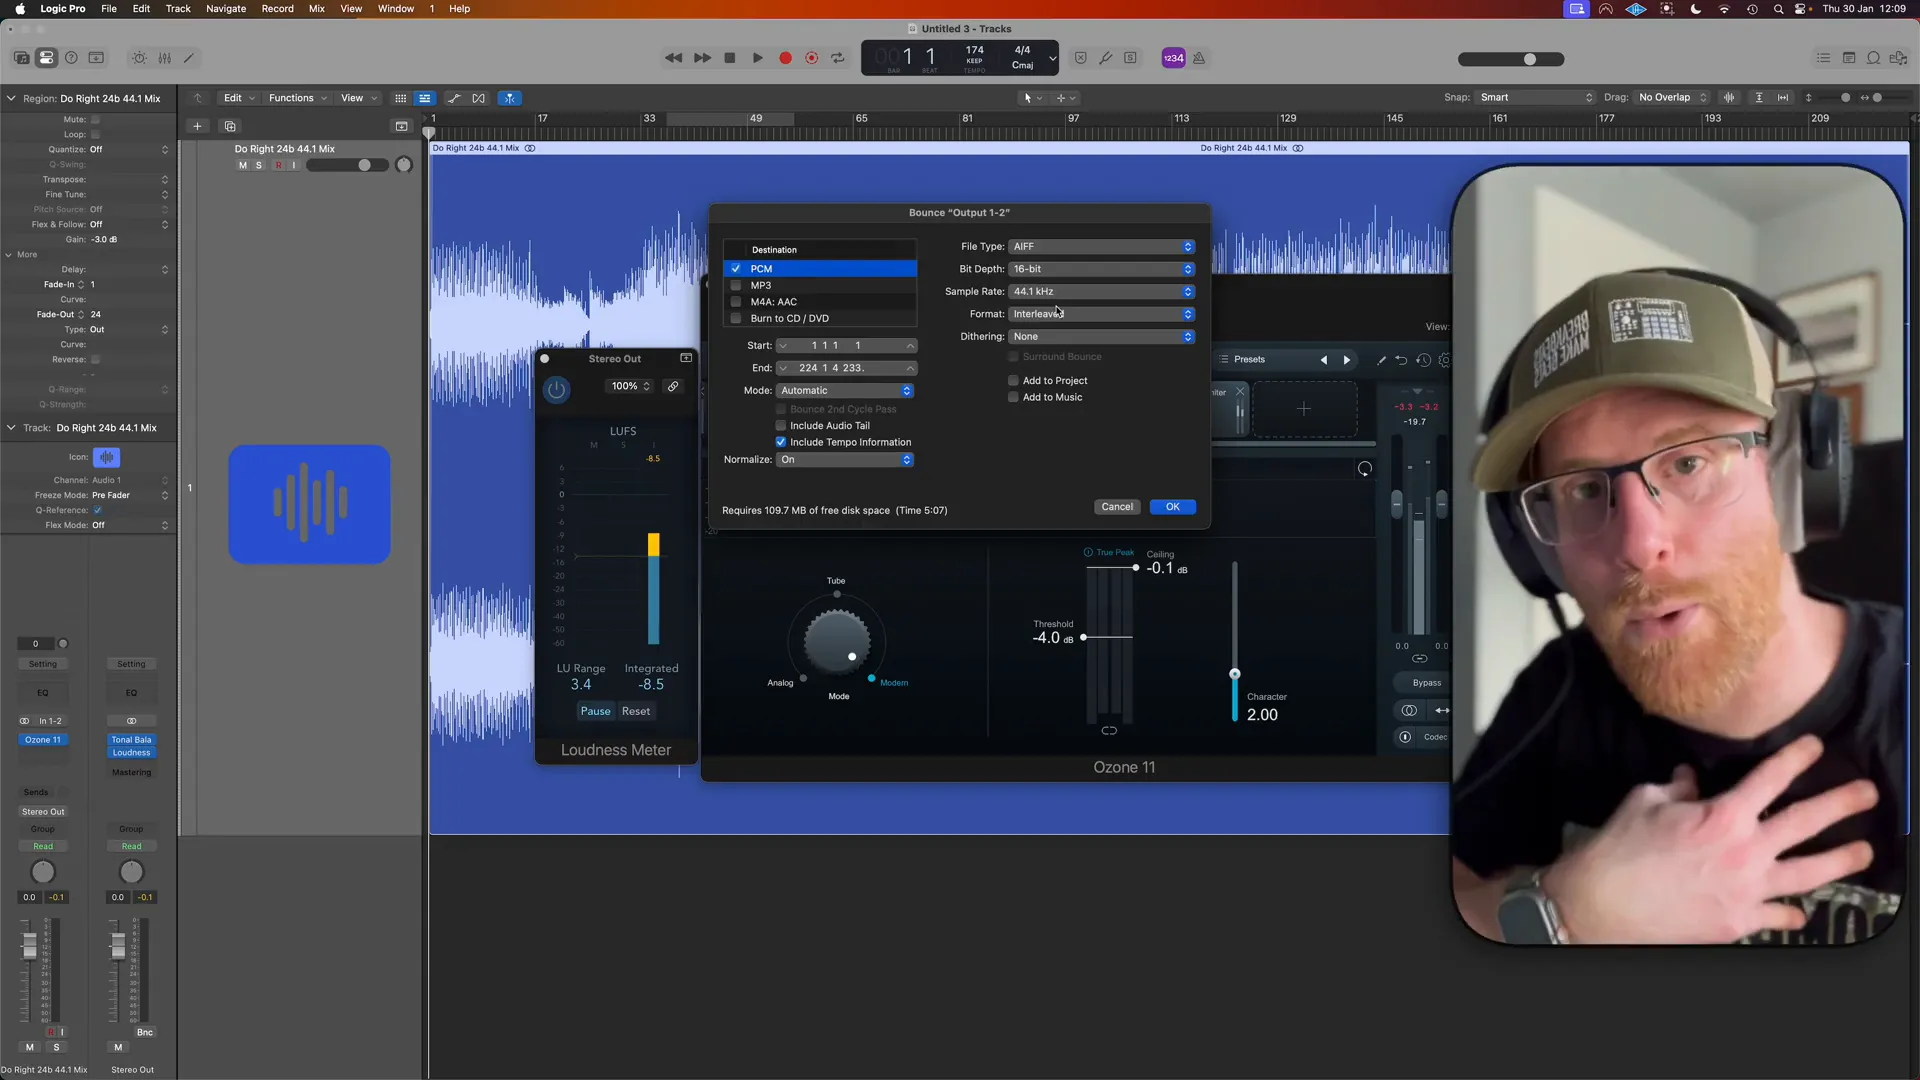The height and width of the screenshot is (1080, 1920).
Task: Open the Library panel icon
Action: pos(21,58)
